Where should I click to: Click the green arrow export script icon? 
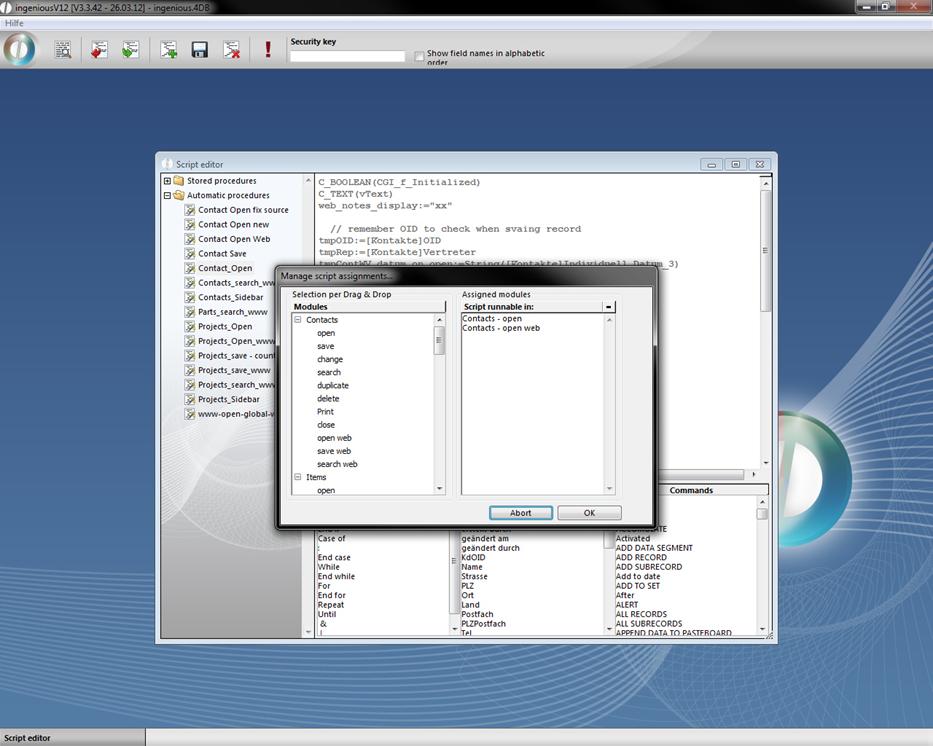[130, 49]
